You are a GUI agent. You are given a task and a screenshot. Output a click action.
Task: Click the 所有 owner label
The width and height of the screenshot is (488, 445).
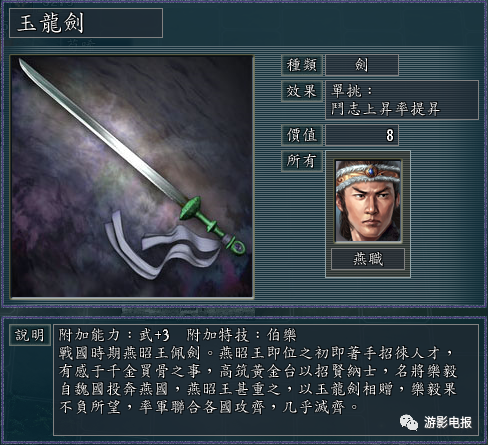click(x=302, y=161)
